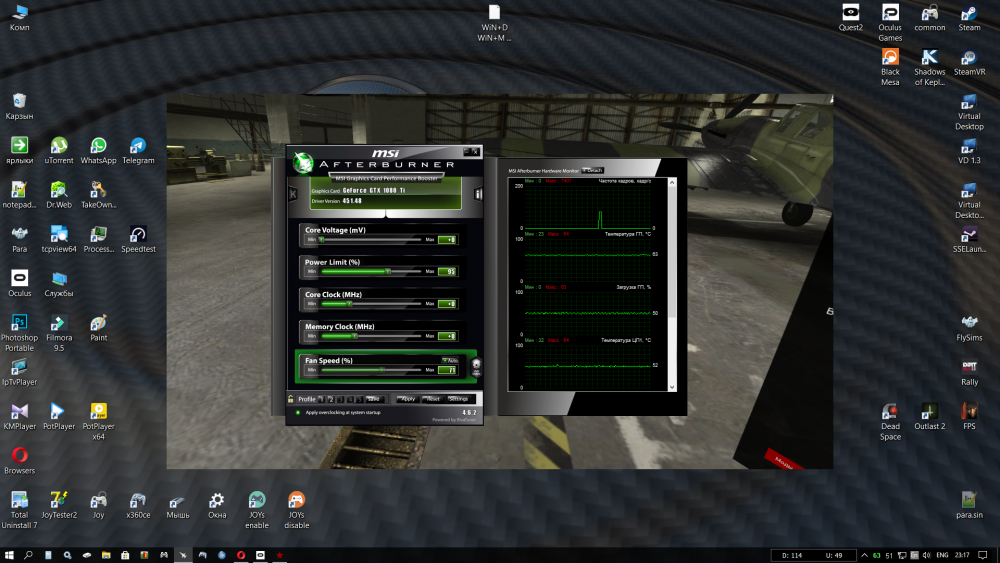The width and height of the screenshot is (1000, 563).
Task: Open the Paint desktop icon
Action: [98, 328]
